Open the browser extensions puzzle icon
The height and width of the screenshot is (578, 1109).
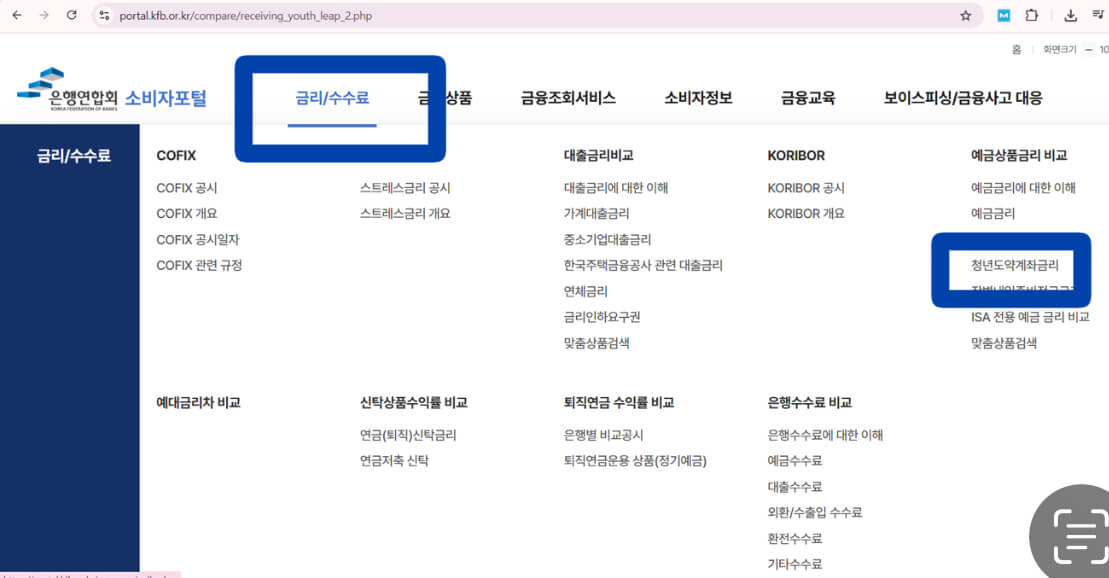(x=1032, y=16)
